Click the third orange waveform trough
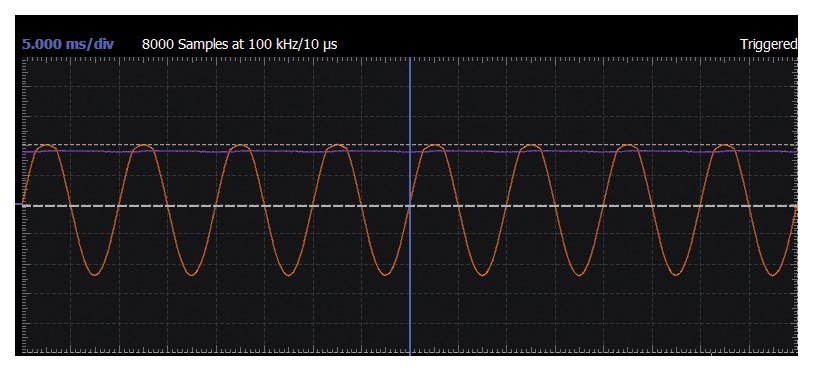 point(288,274)
